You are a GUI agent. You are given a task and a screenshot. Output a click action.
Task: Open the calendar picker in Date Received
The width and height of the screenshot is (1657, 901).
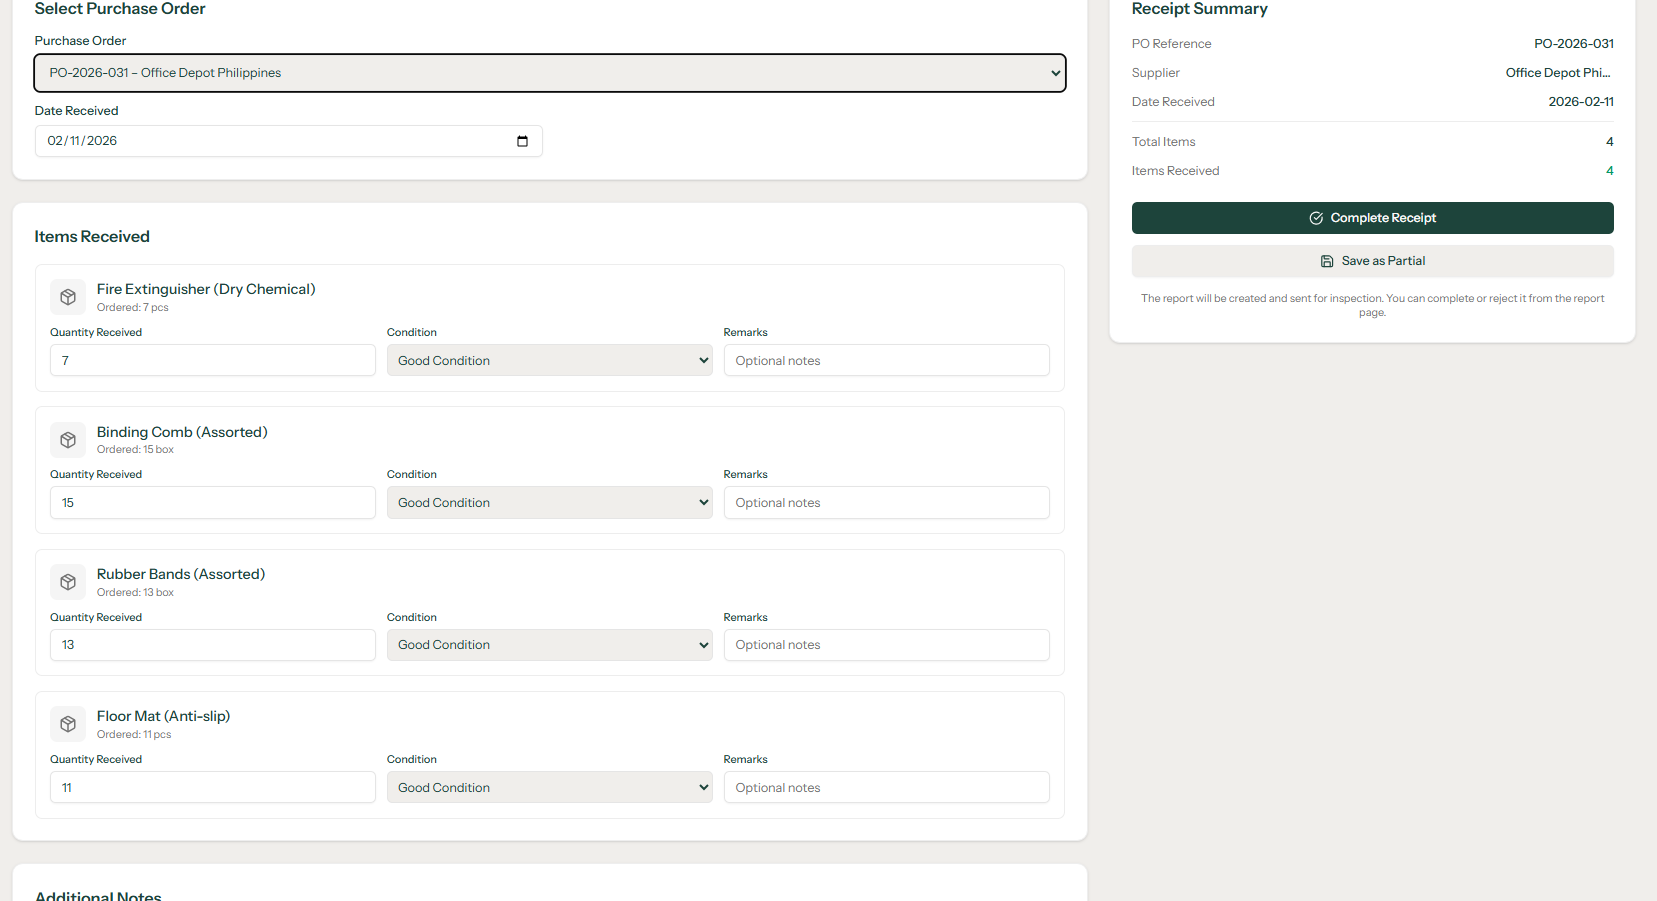(x=522, y=141)
